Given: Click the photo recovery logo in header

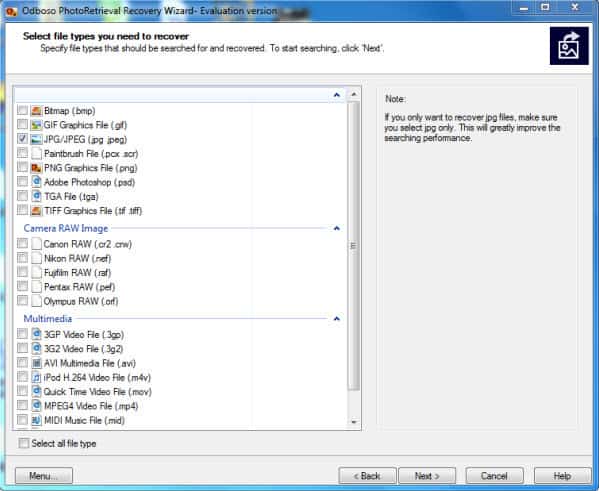Looking at the screenshot, I should [x=569, y=46].
